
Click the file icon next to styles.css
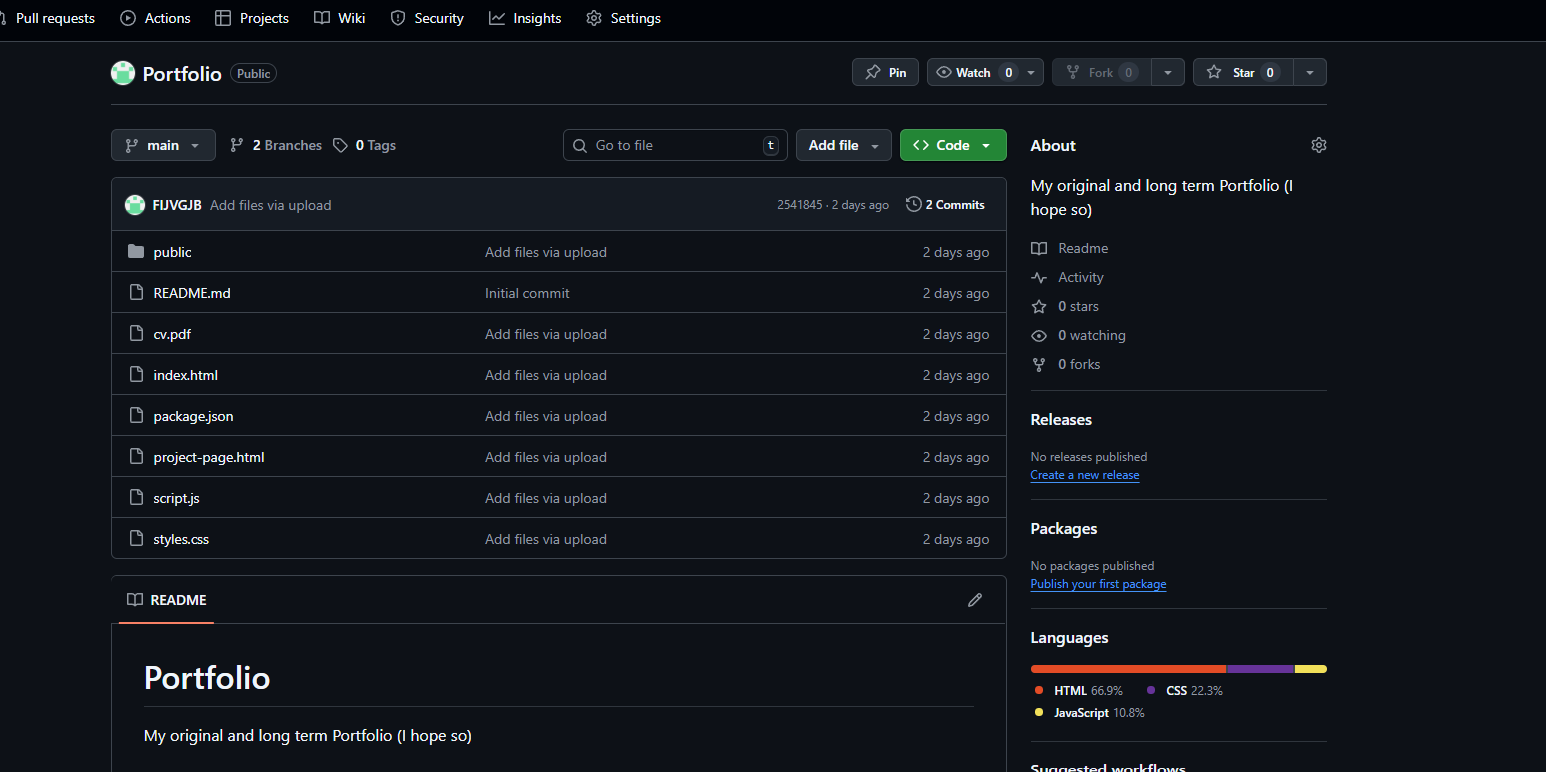[136, 538]
